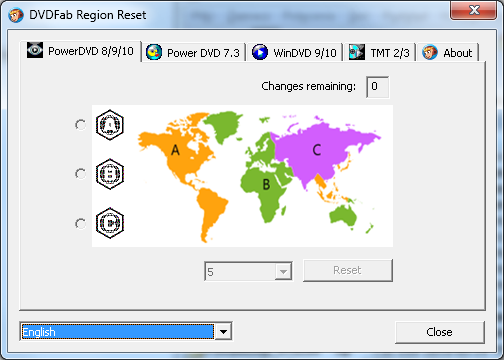The height and width of the screenshot is (360, 504).
Task: Click the Close button
Action: (x=440, y=332)
